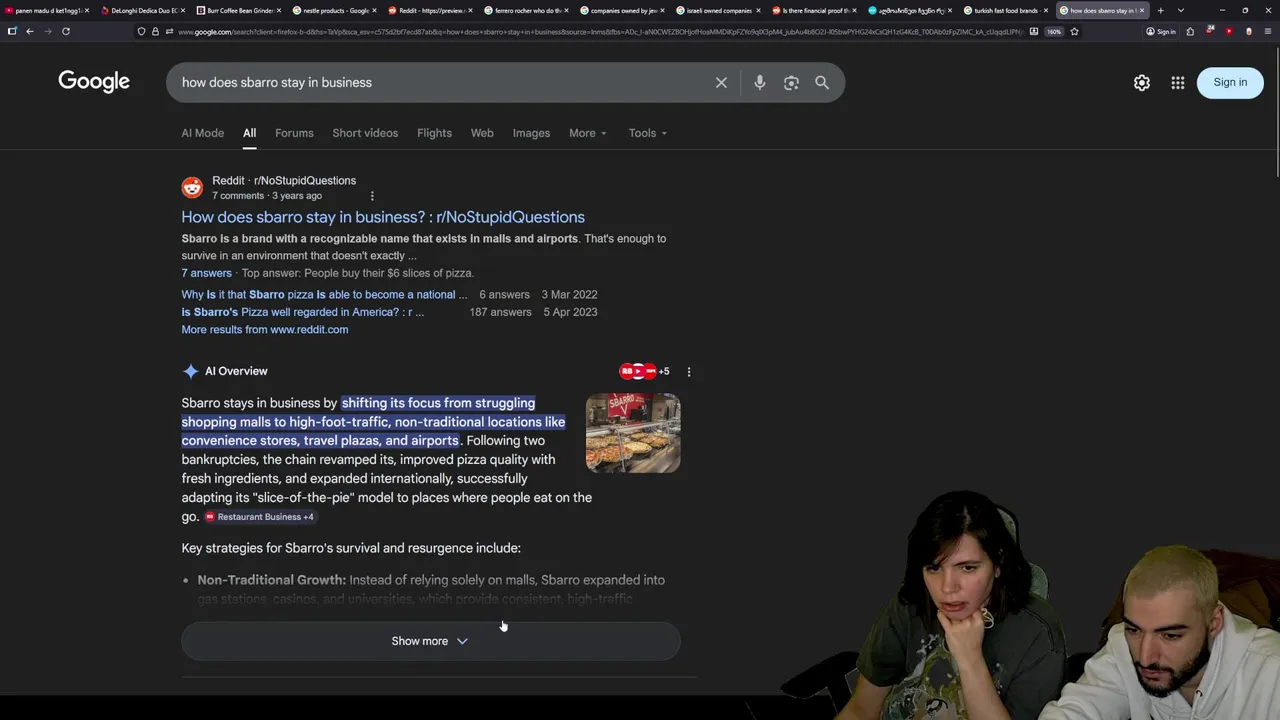
Task: Open a new browser tab with plus
Action: tap(1160, 10)
